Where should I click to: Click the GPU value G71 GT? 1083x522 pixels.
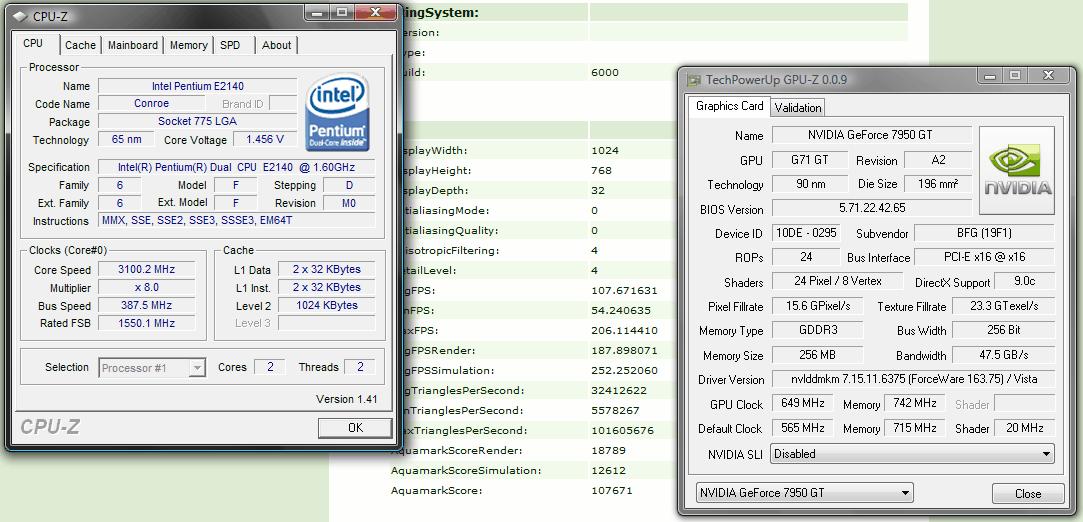coord(809,160)
